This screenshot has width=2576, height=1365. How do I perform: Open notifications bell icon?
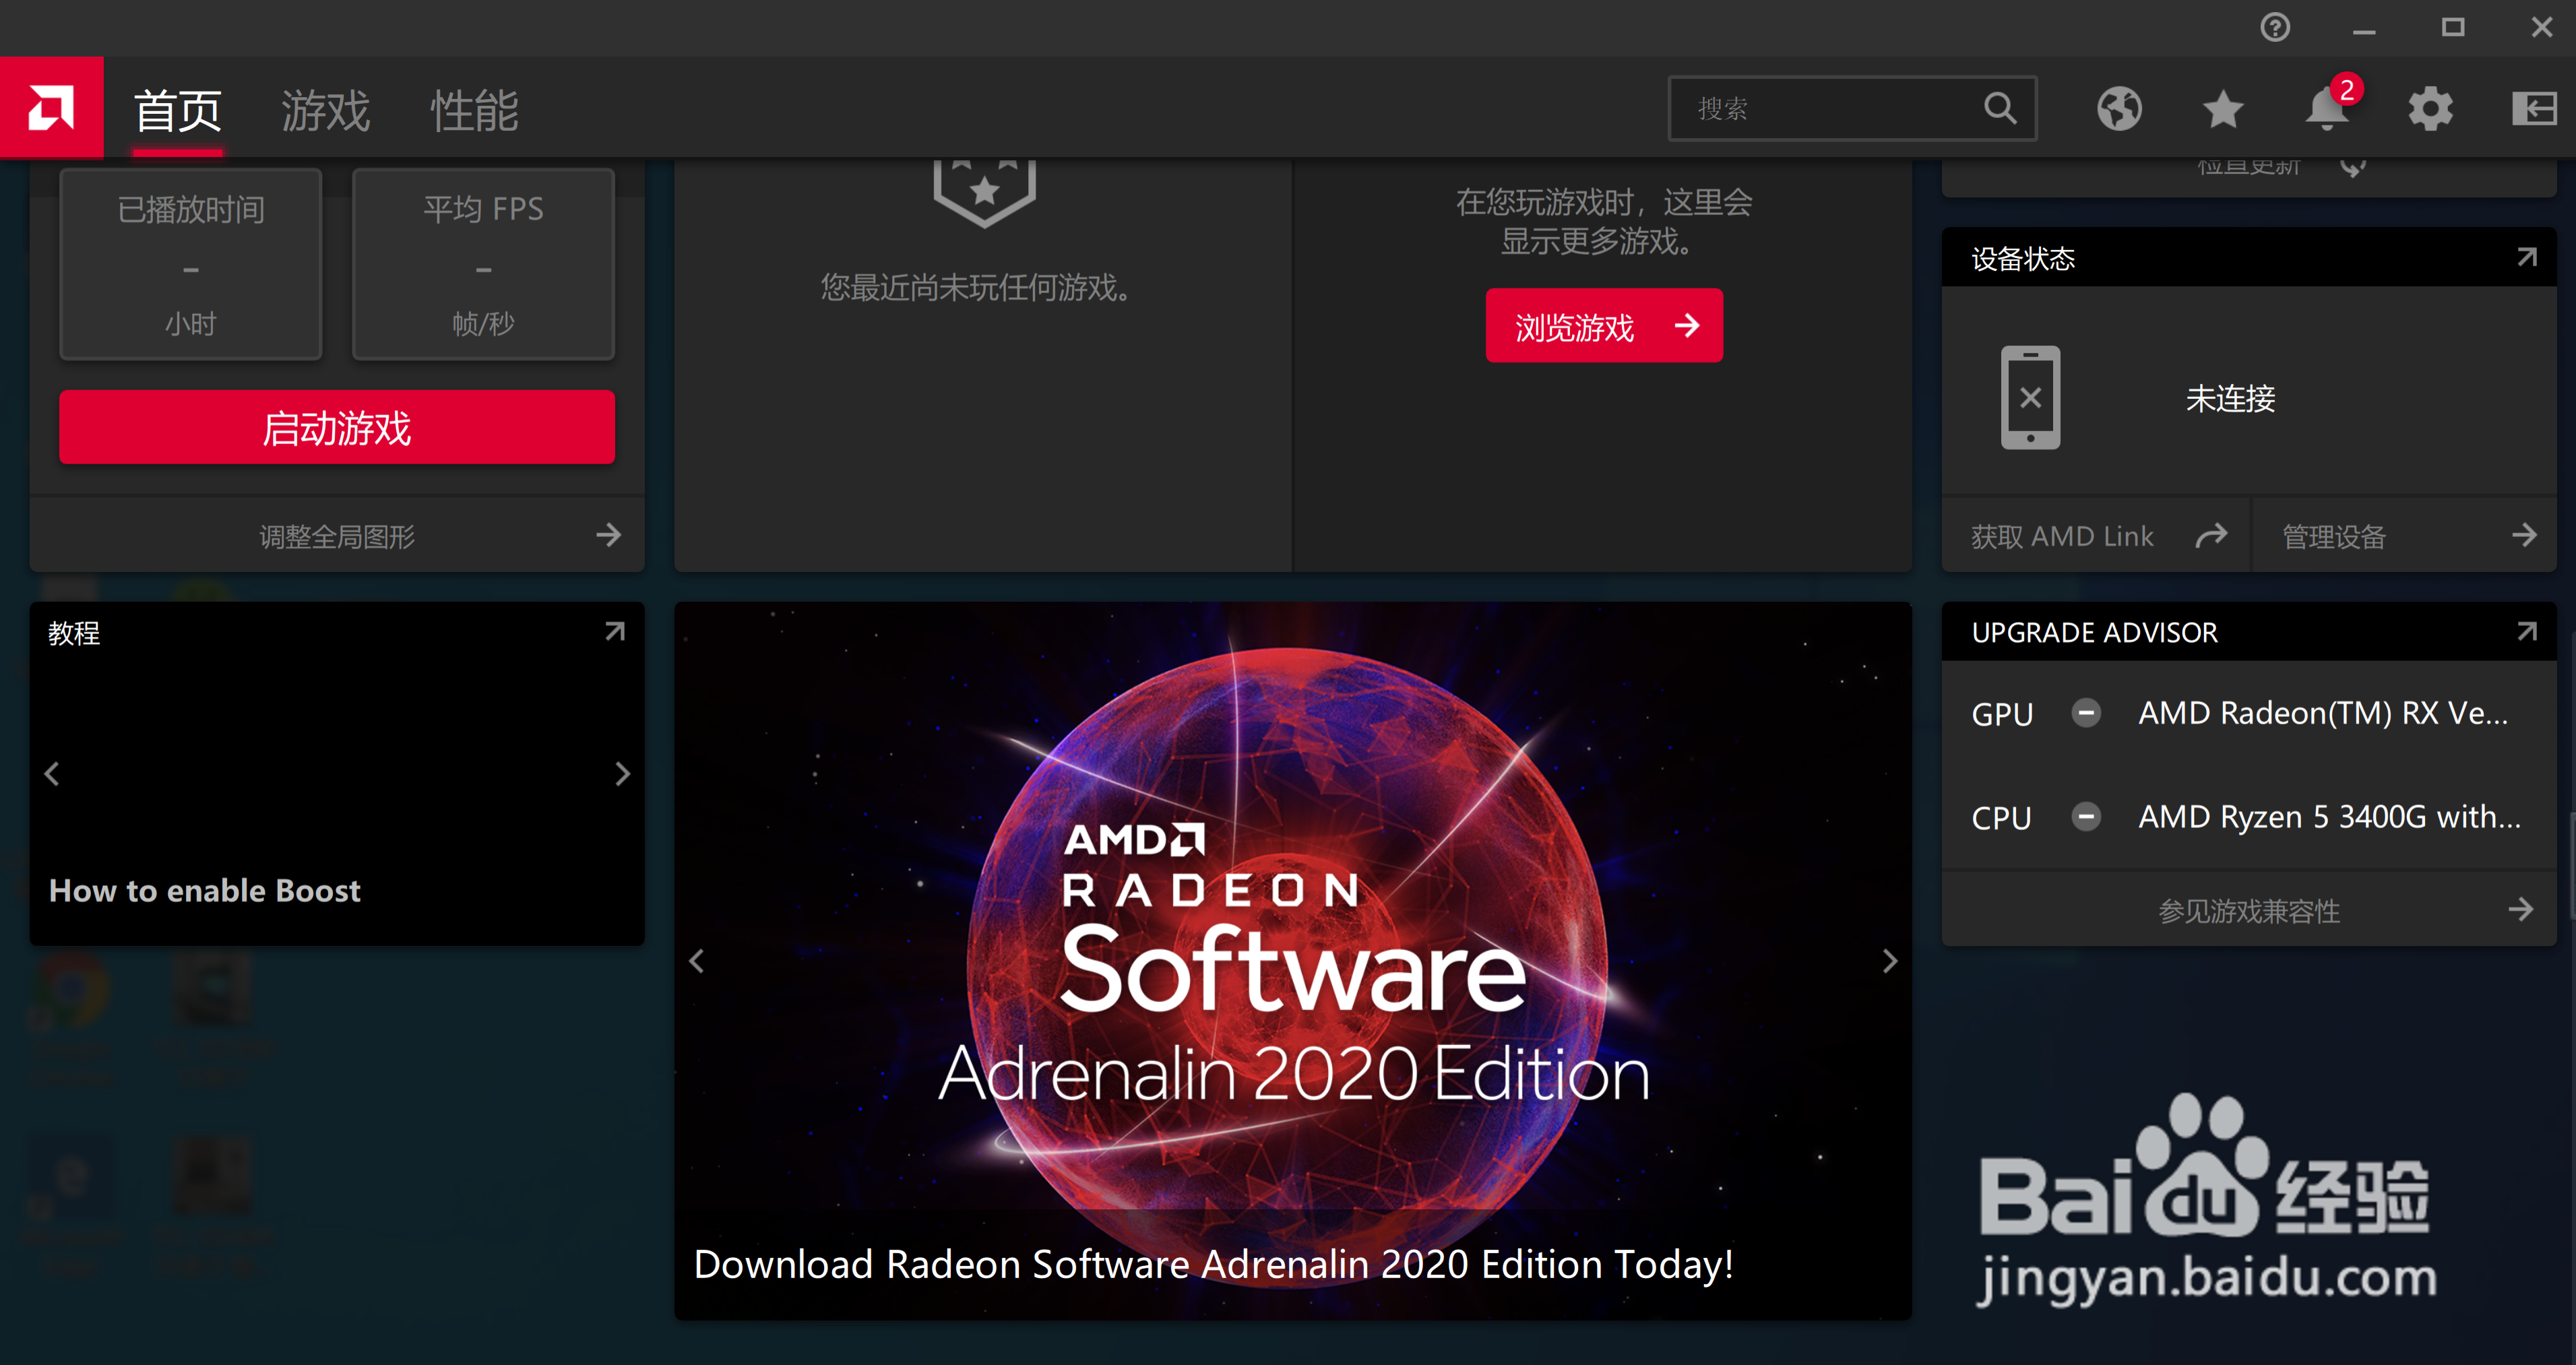2326,108
